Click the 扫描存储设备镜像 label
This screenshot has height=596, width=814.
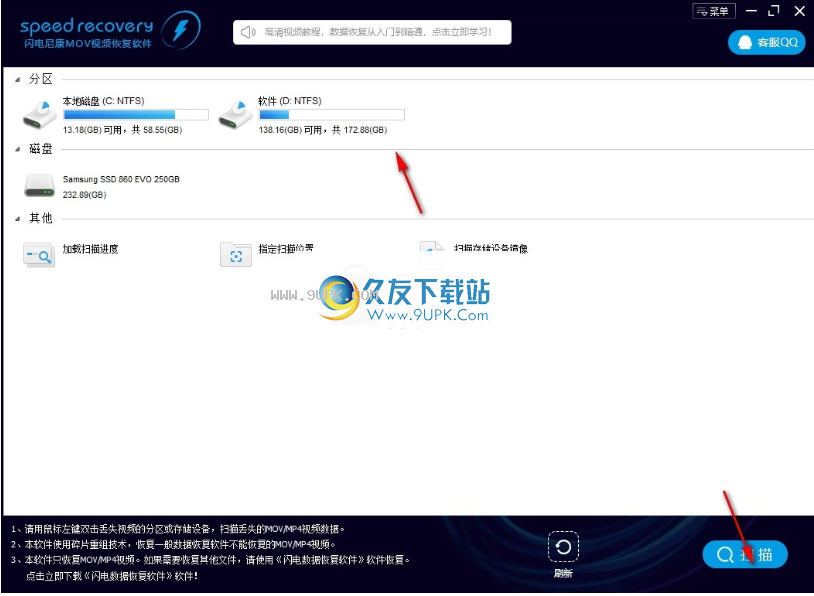pos(491,249)
